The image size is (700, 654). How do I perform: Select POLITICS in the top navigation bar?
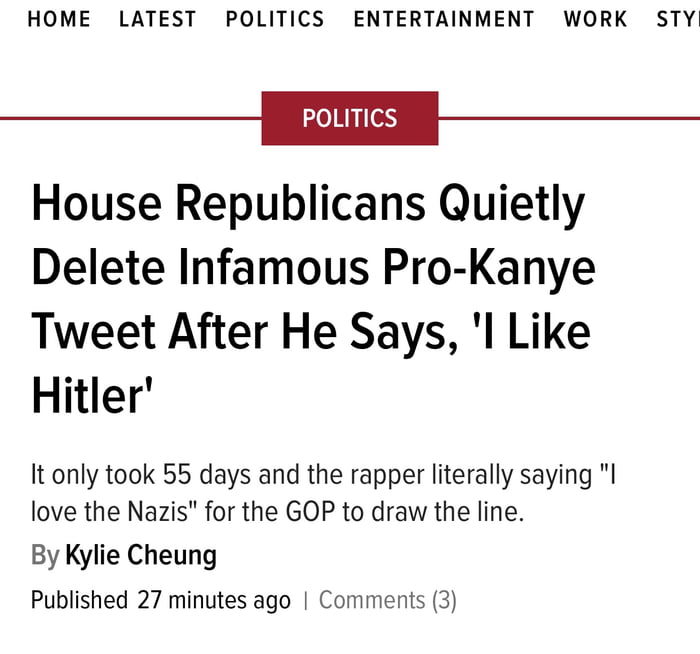(275, 19)
